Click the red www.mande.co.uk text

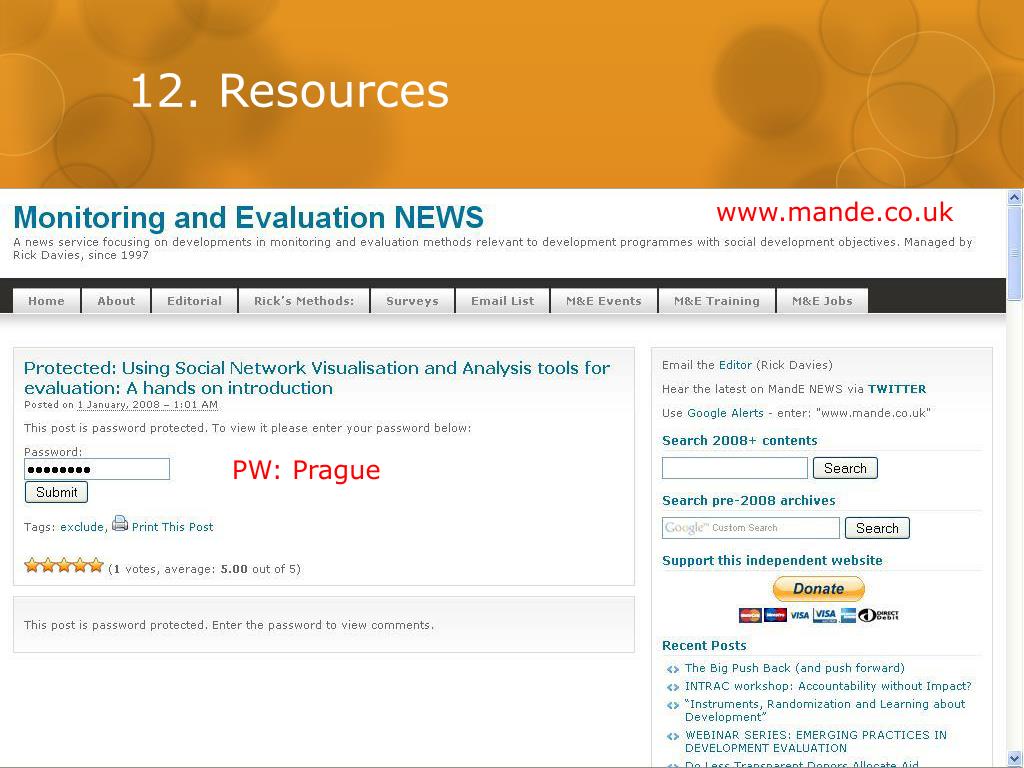pos(835,213)
